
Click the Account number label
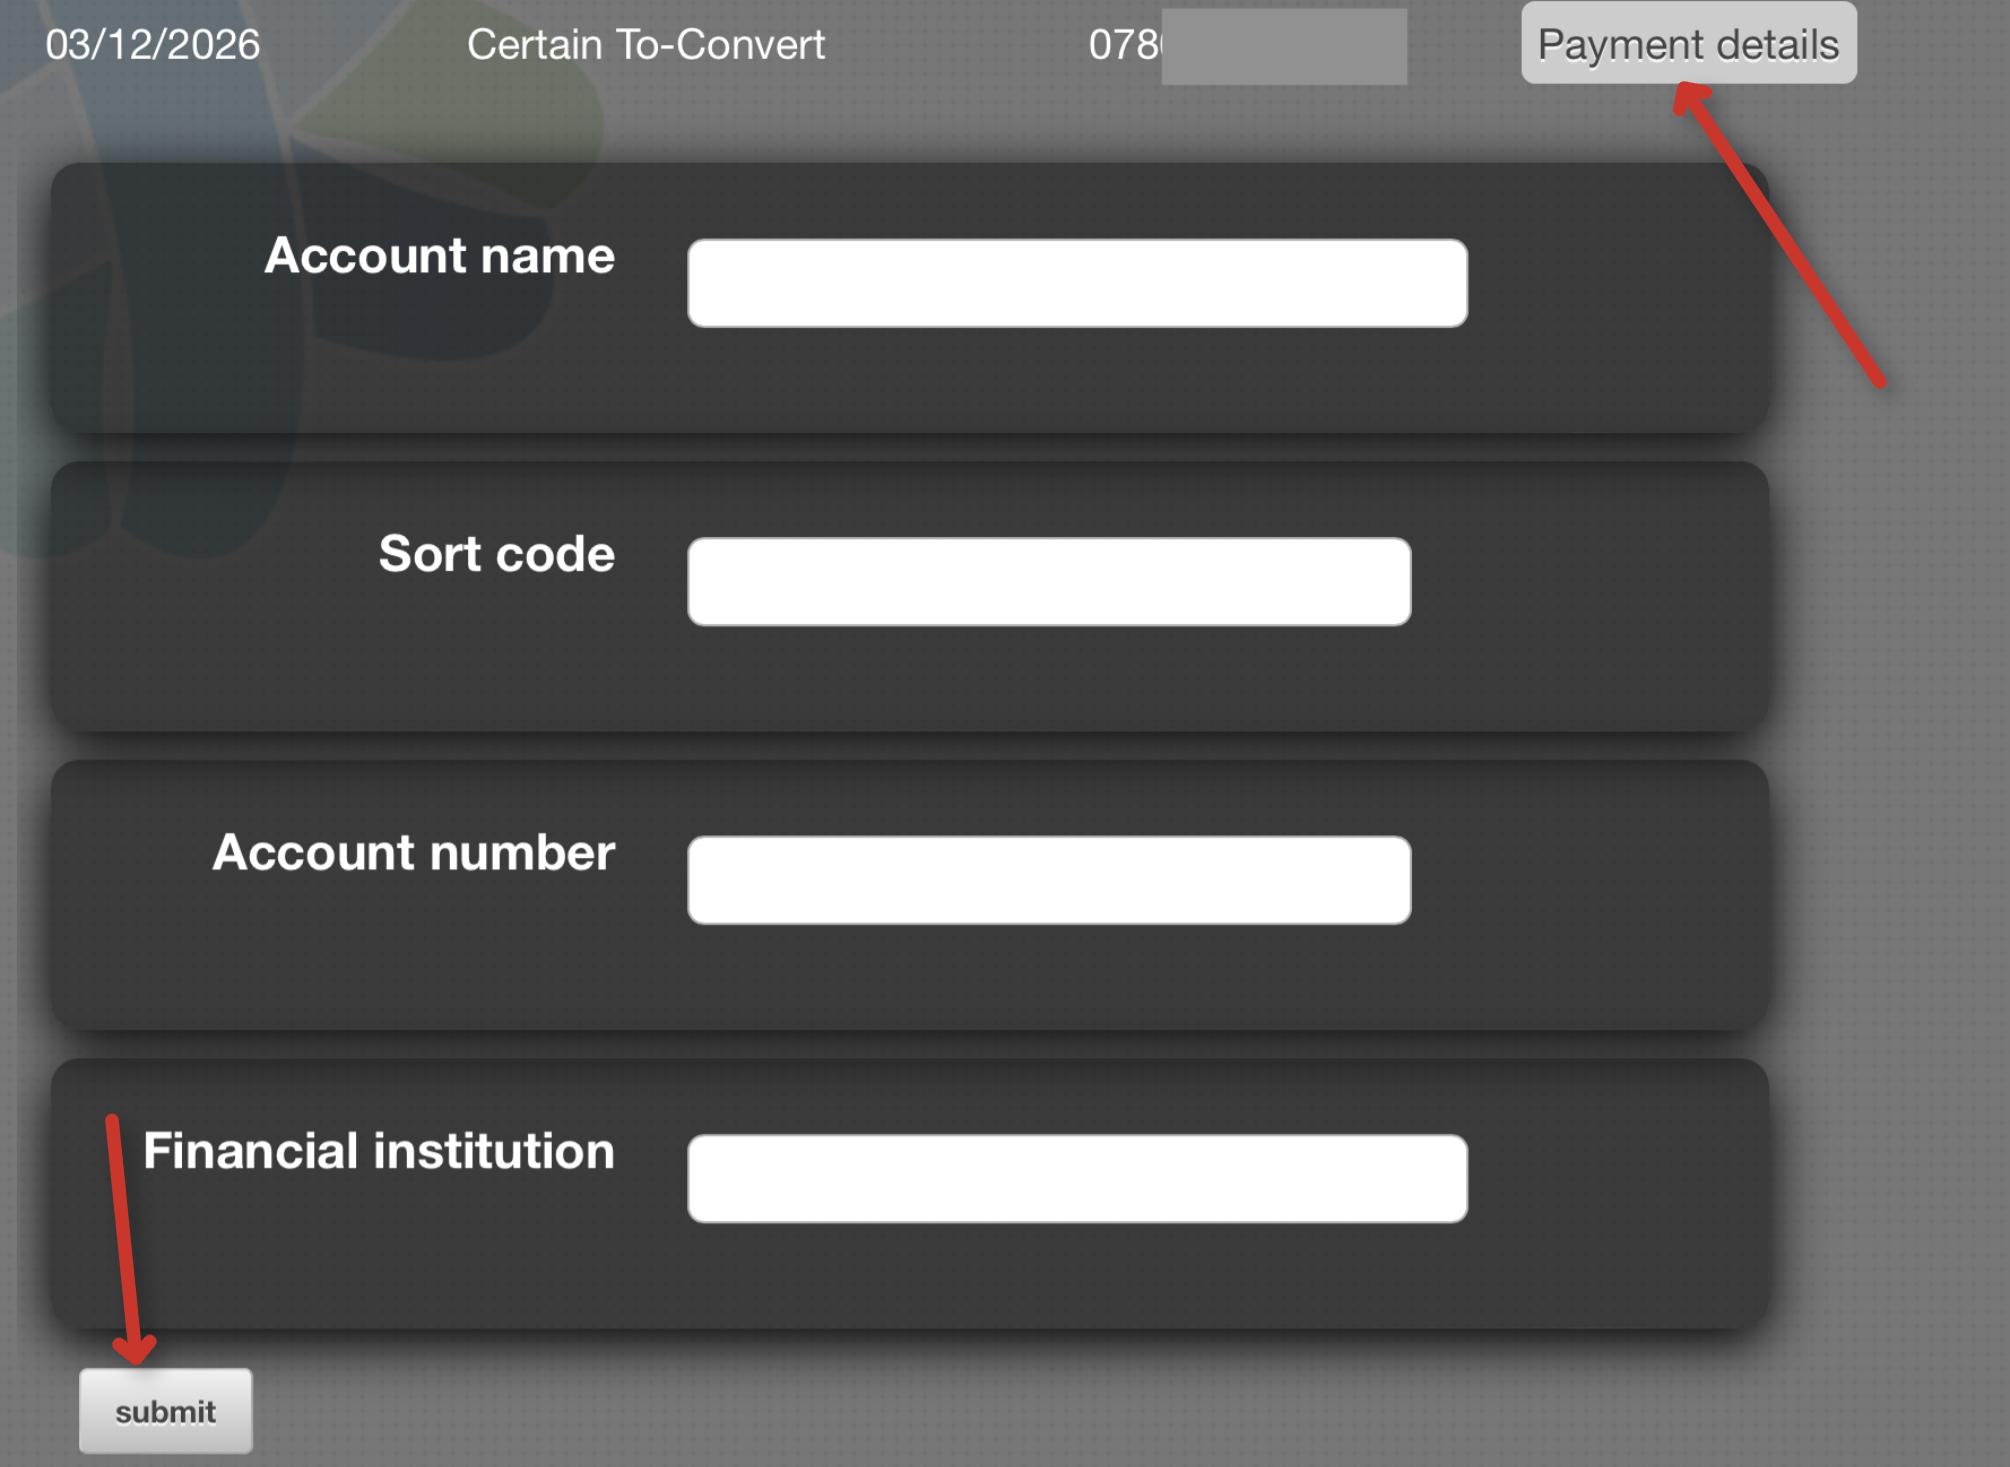415,853
